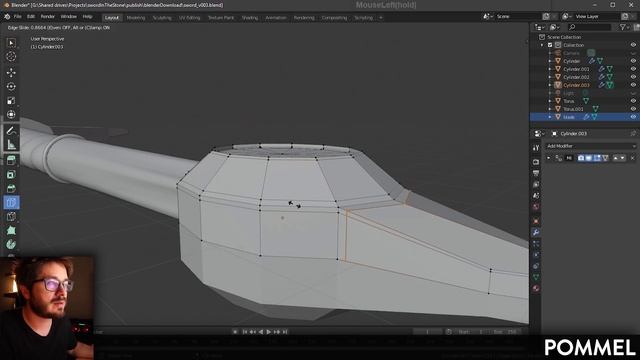Viewport: 640px width, 360px height.
Task: Toggle modifier render visibility camera icon
Action: click(581, 158)
